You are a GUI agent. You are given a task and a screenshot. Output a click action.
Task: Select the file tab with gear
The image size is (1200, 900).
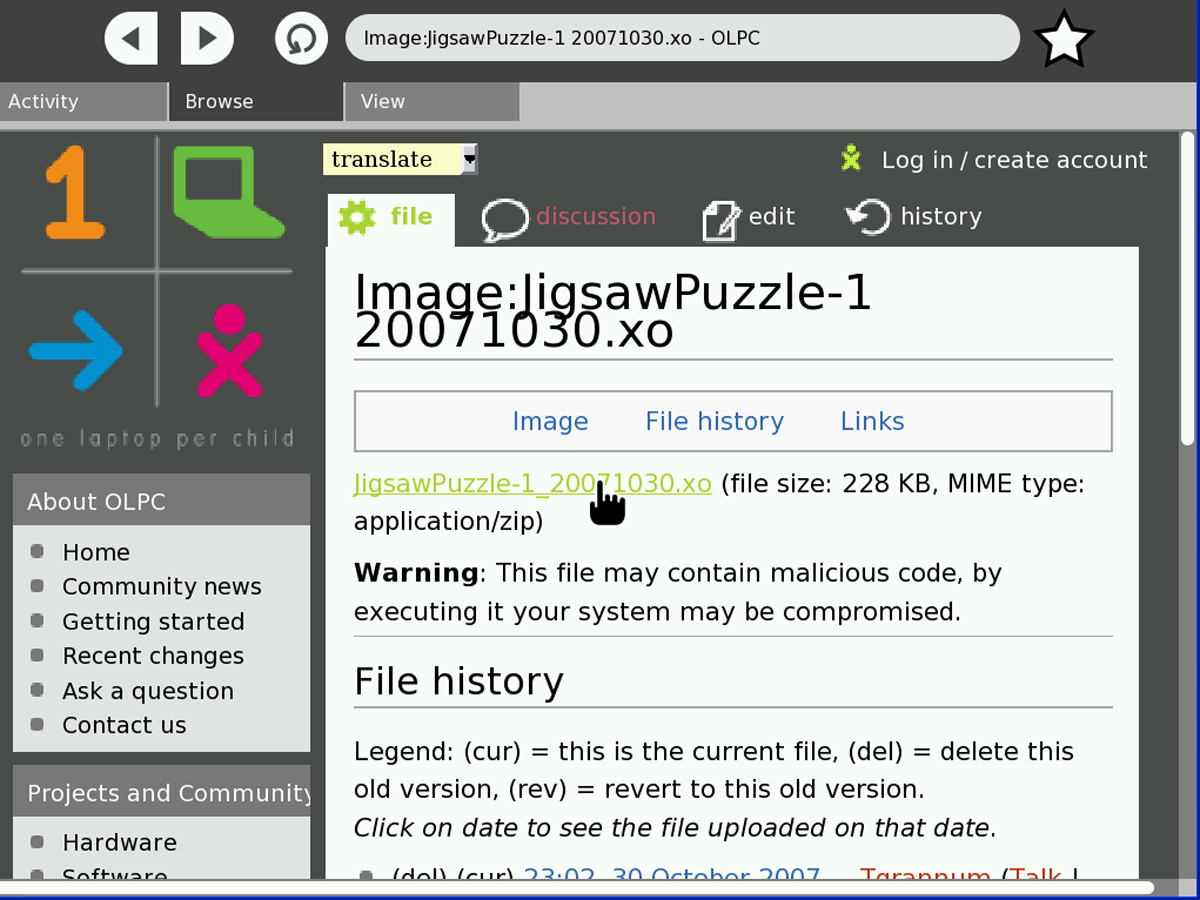click(x=391, y=218)
